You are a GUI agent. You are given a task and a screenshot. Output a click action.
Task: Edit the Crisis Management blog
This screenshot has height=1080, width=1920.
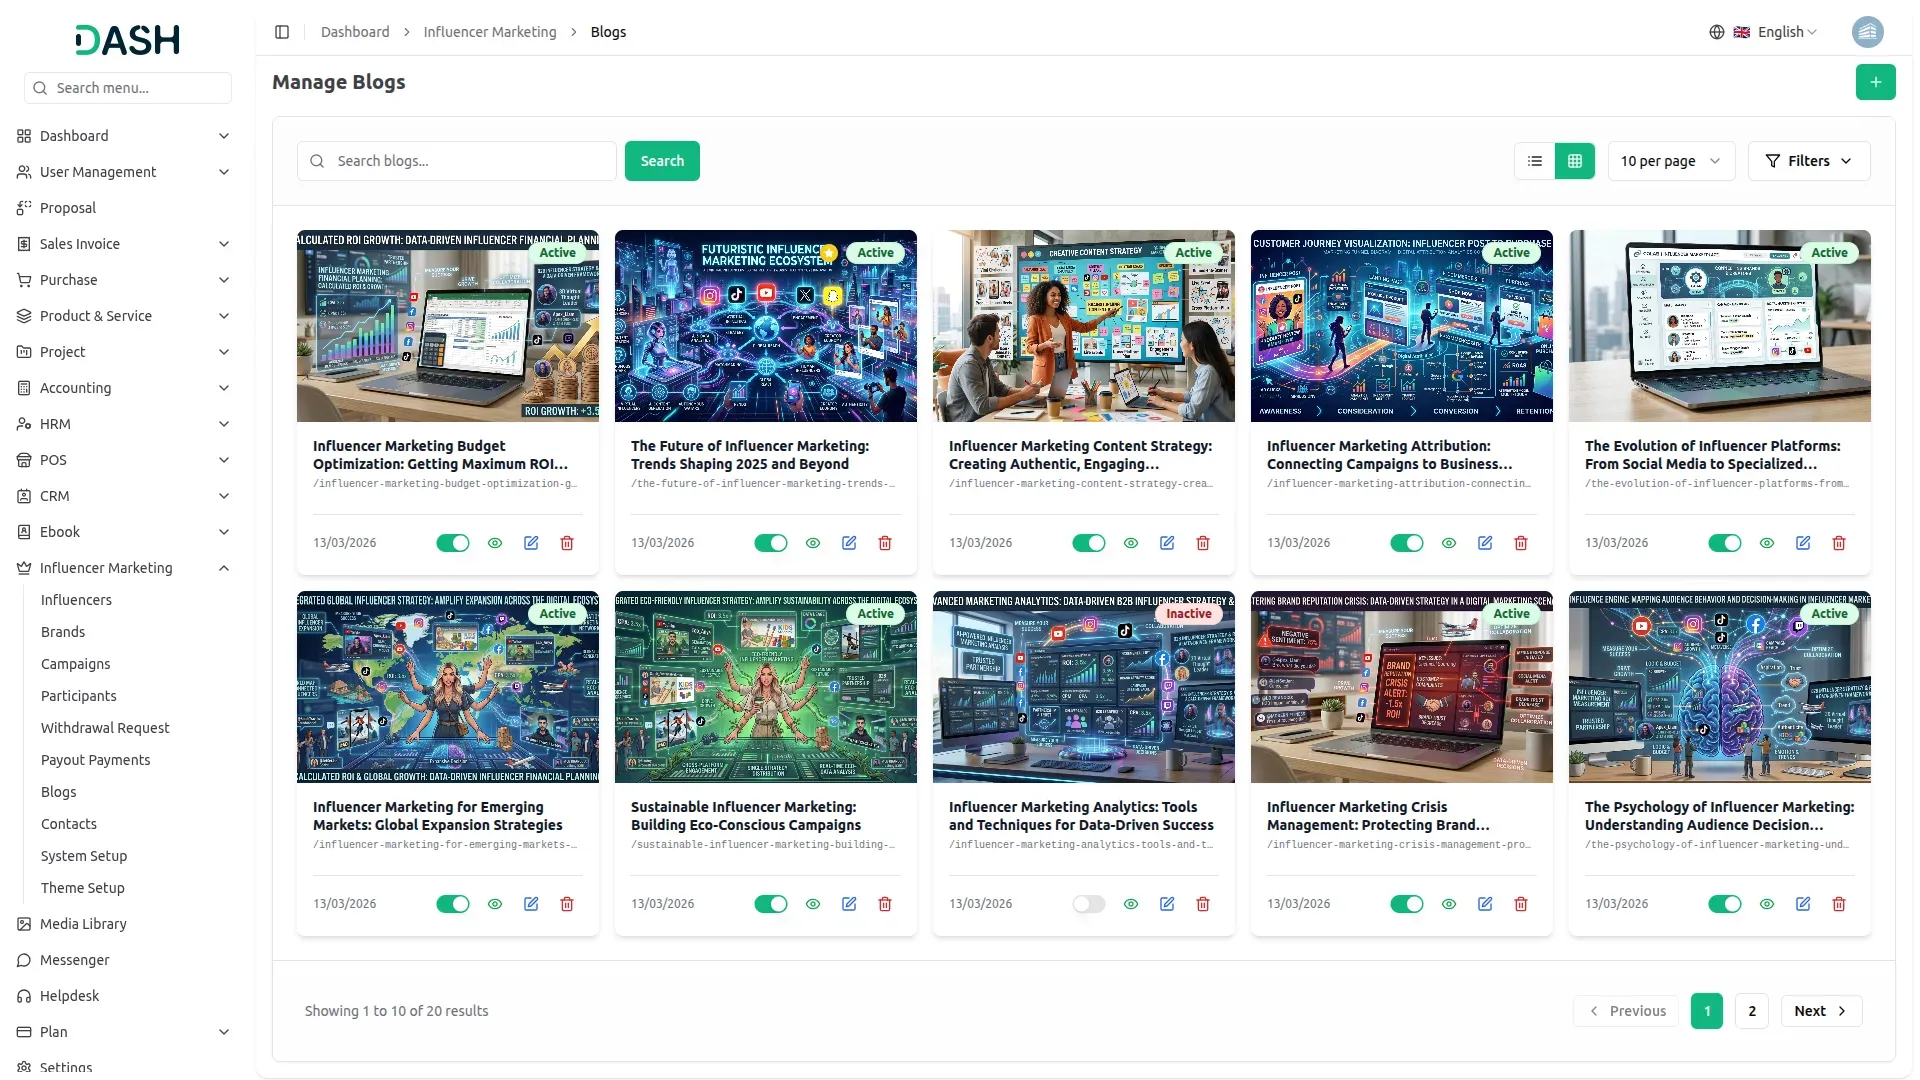(x=1485, y=904)
